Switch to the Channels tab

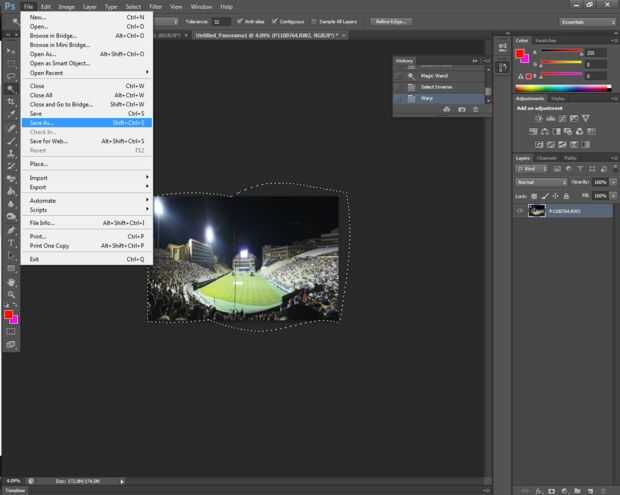[547, 158]
